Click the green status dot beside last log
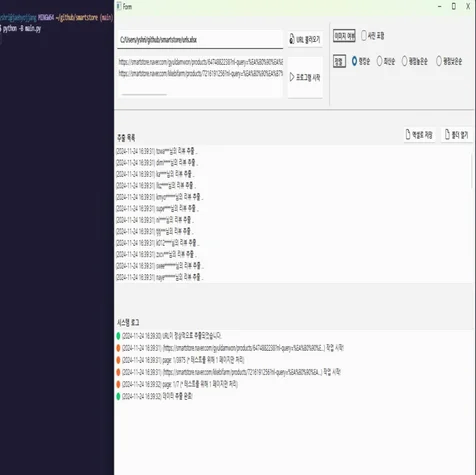Viewport: 476px width, 475px height. (118, 396)
